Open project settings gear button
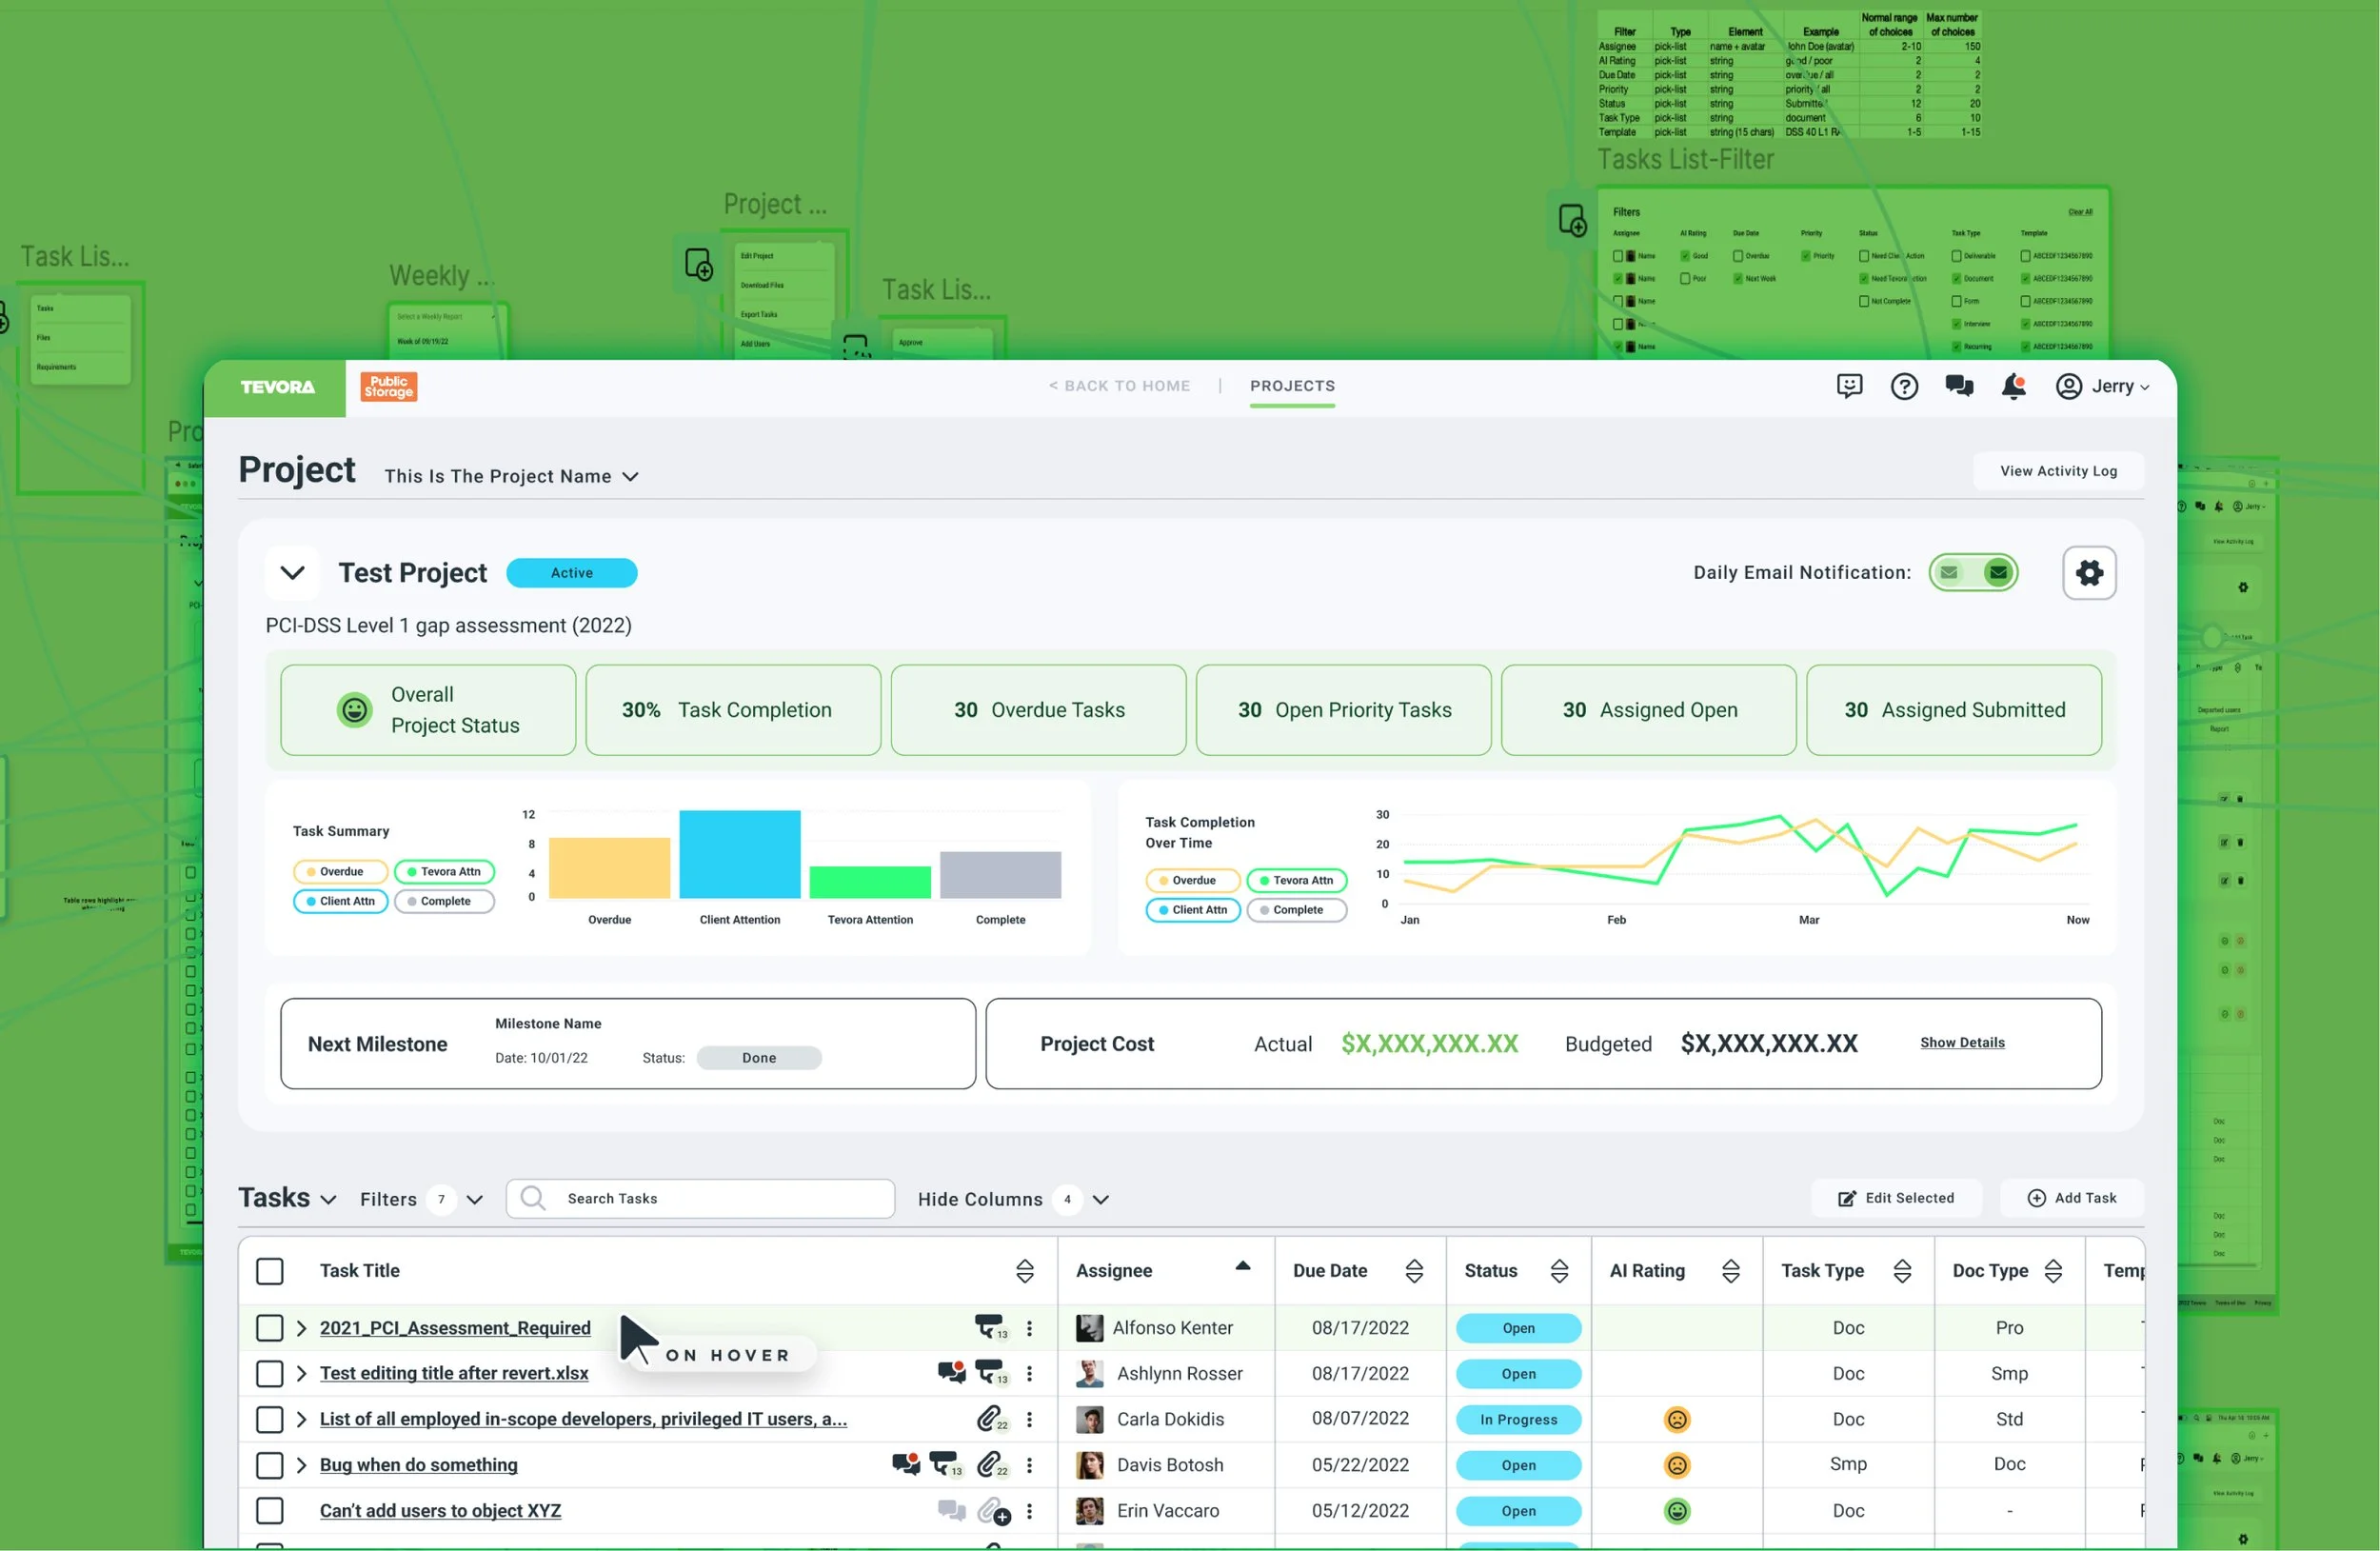Image resolution: width=2380 pixels, height=1551 pixels. tap(2088, 573)
